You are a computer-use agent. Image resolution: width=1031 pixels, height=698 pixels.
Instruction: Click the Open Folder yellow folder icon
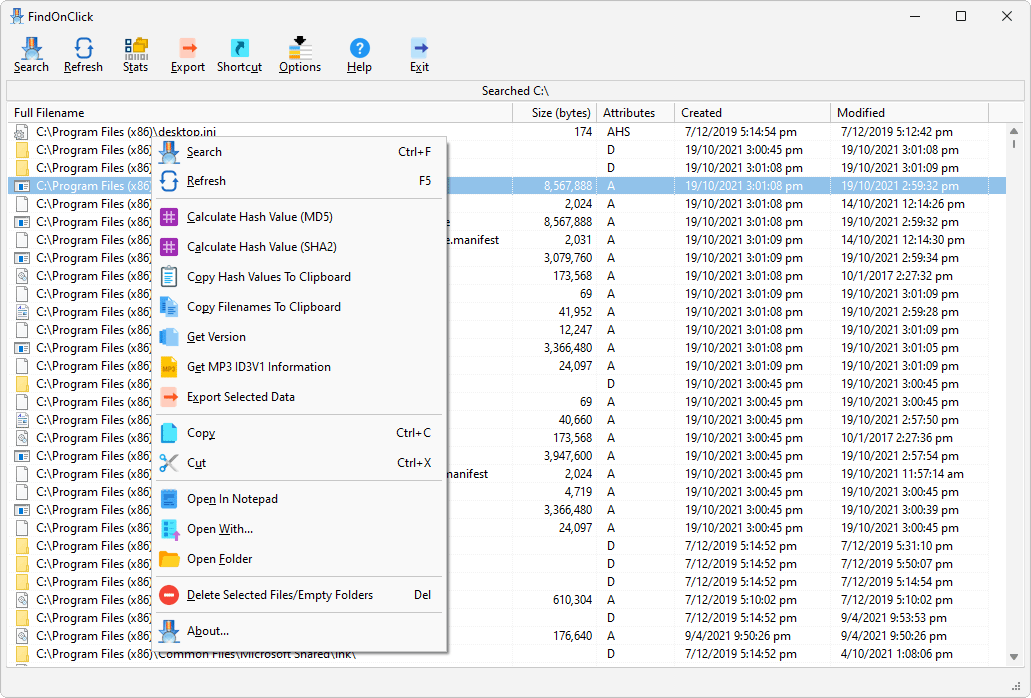tap(169, 559)
